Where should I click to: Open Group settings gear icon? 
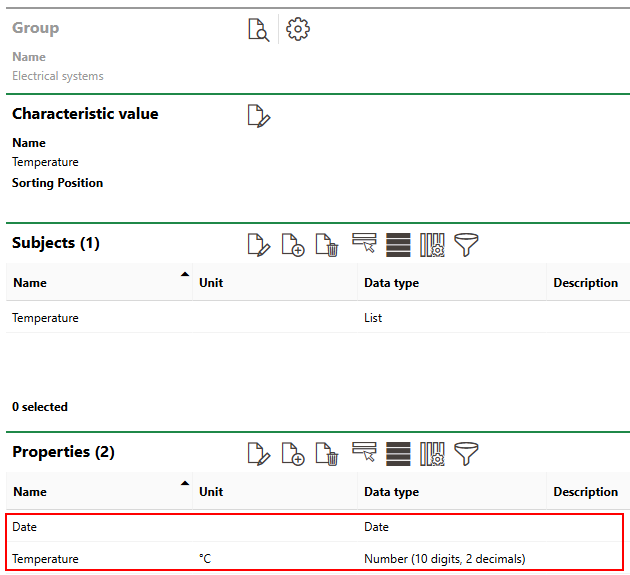click(297, 30)
